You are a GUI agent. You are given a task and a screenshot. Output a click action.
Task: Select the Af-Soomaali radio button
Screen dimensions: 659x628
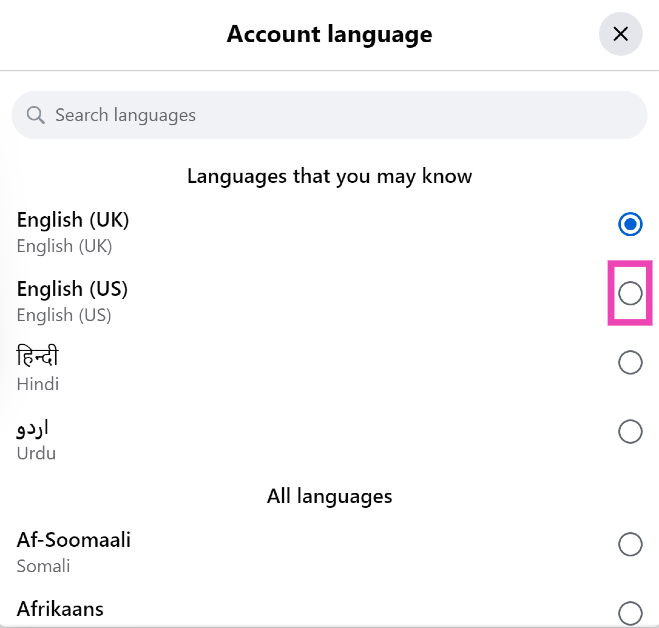[630, 544]
